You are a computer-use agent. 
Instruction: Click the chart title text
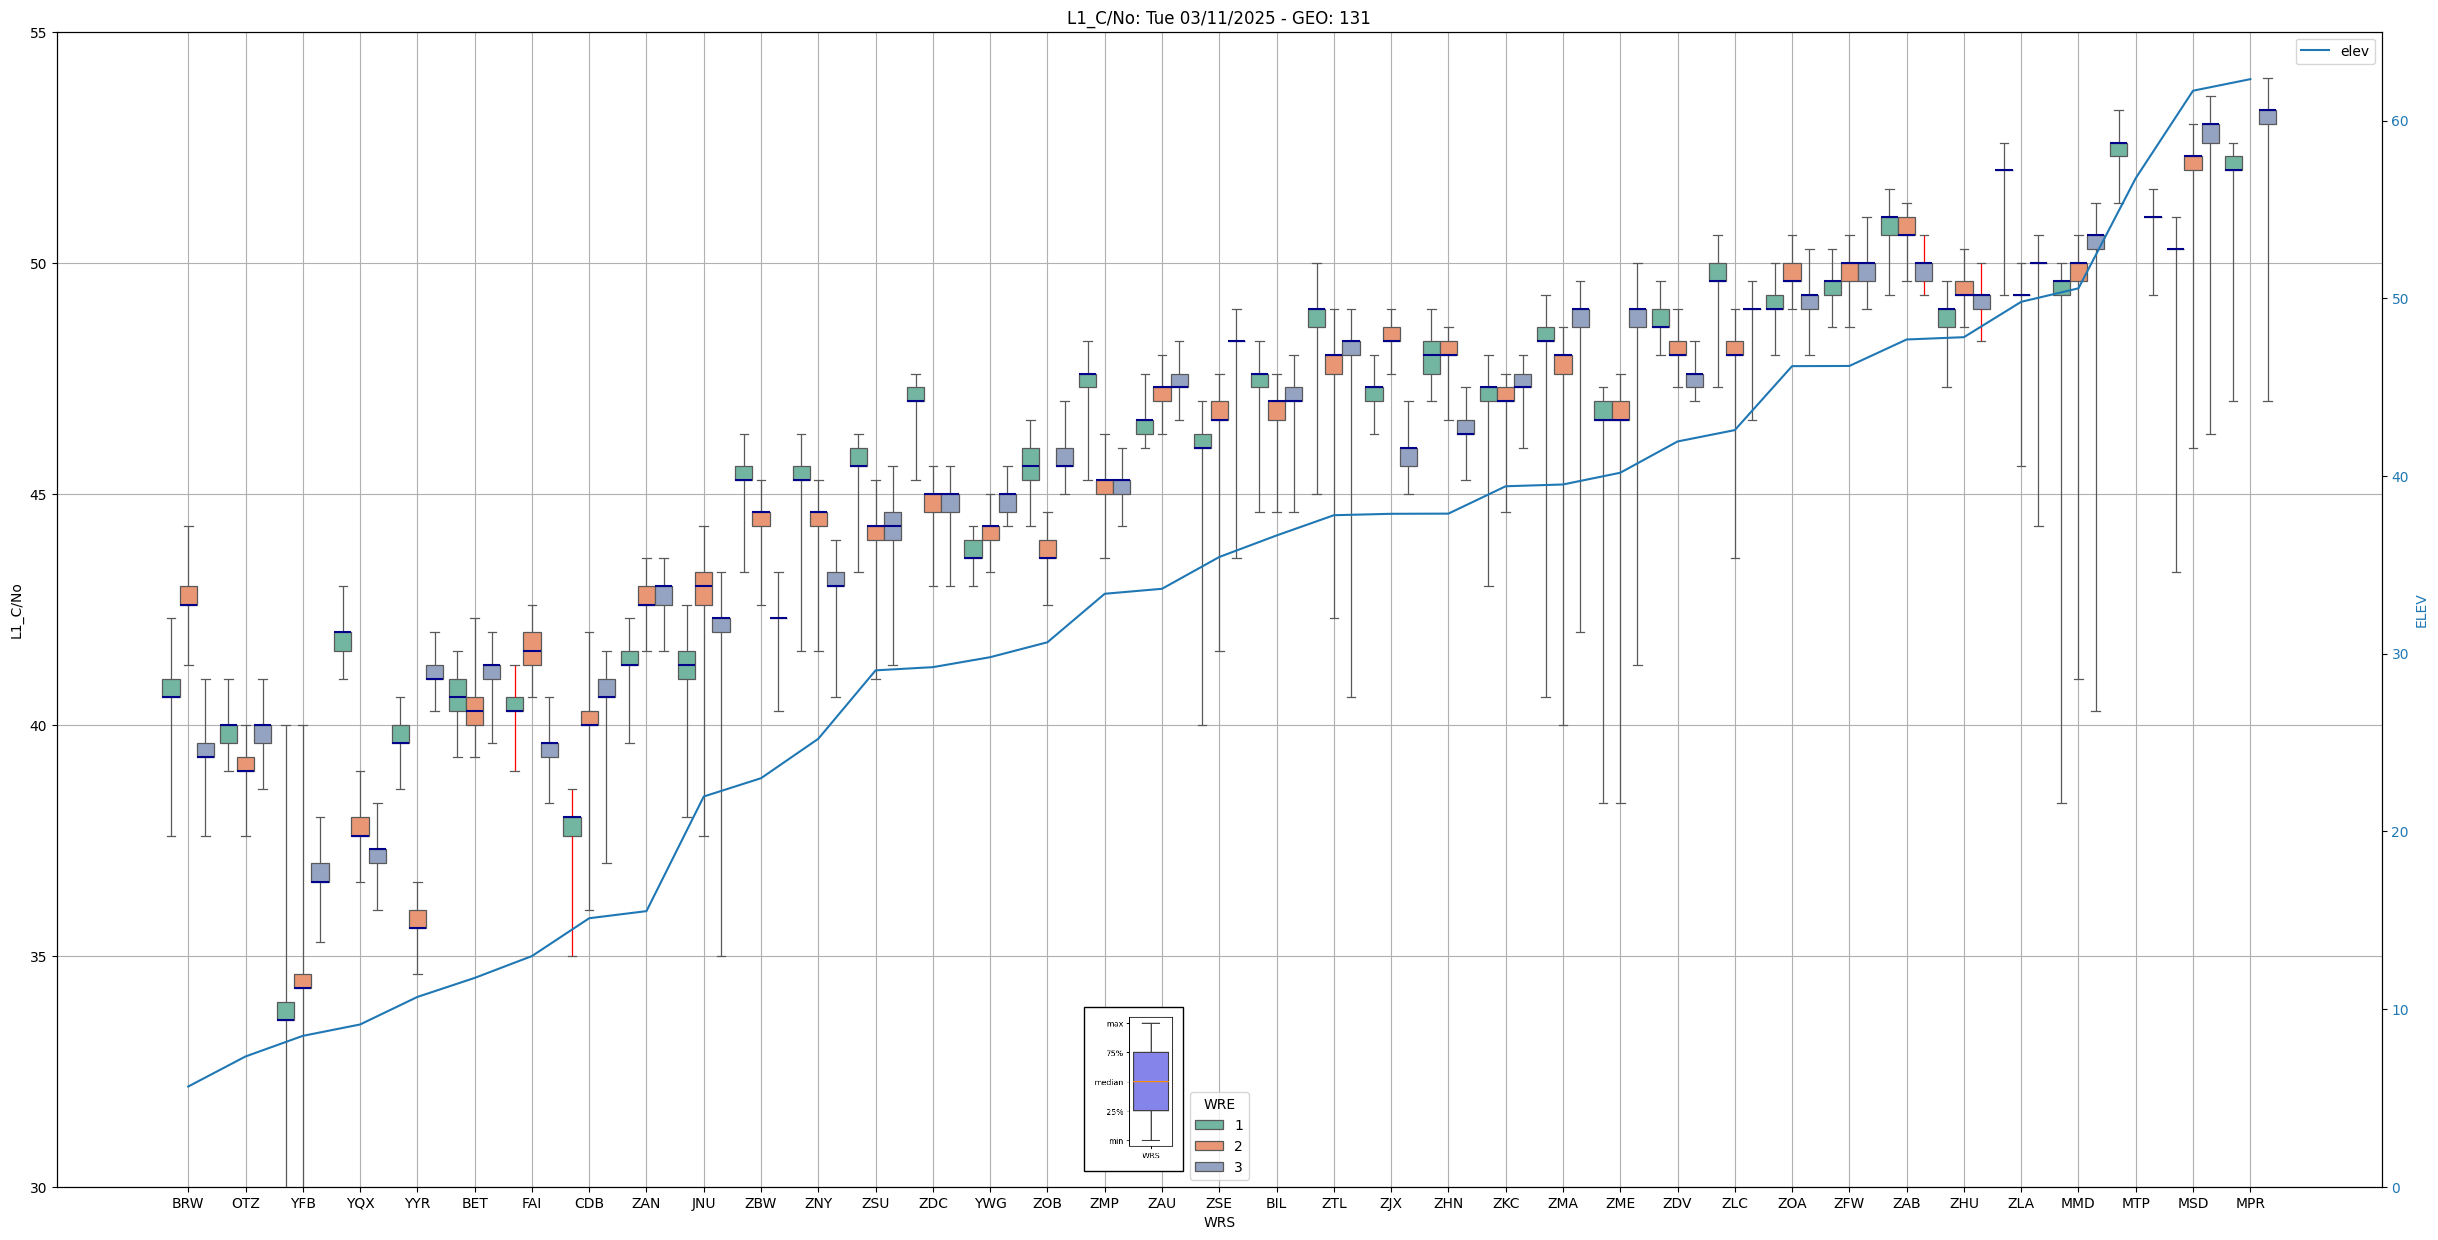tap(1218, 18)
